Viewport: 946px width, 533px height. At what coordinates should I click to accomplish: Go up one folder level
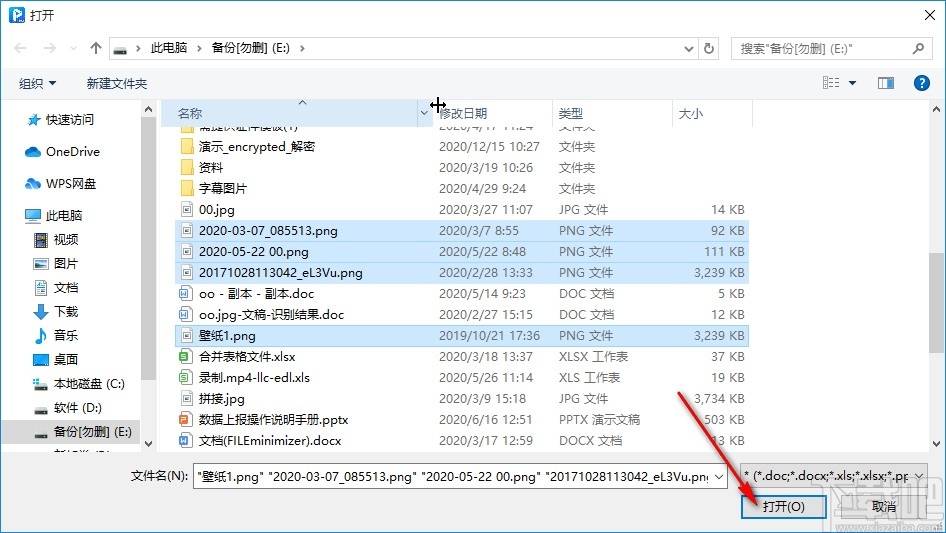(95, 48)
